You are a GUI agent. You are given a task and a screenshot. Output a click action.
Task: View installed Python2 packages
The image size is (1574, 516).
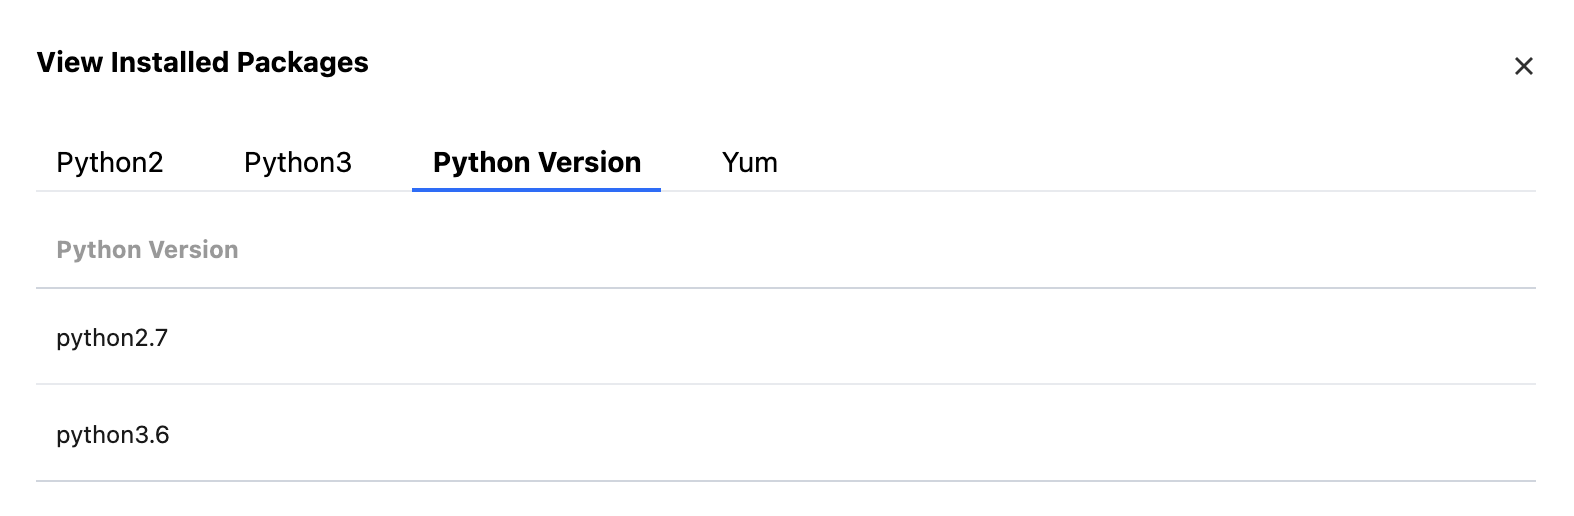click(x=110, y=162)
